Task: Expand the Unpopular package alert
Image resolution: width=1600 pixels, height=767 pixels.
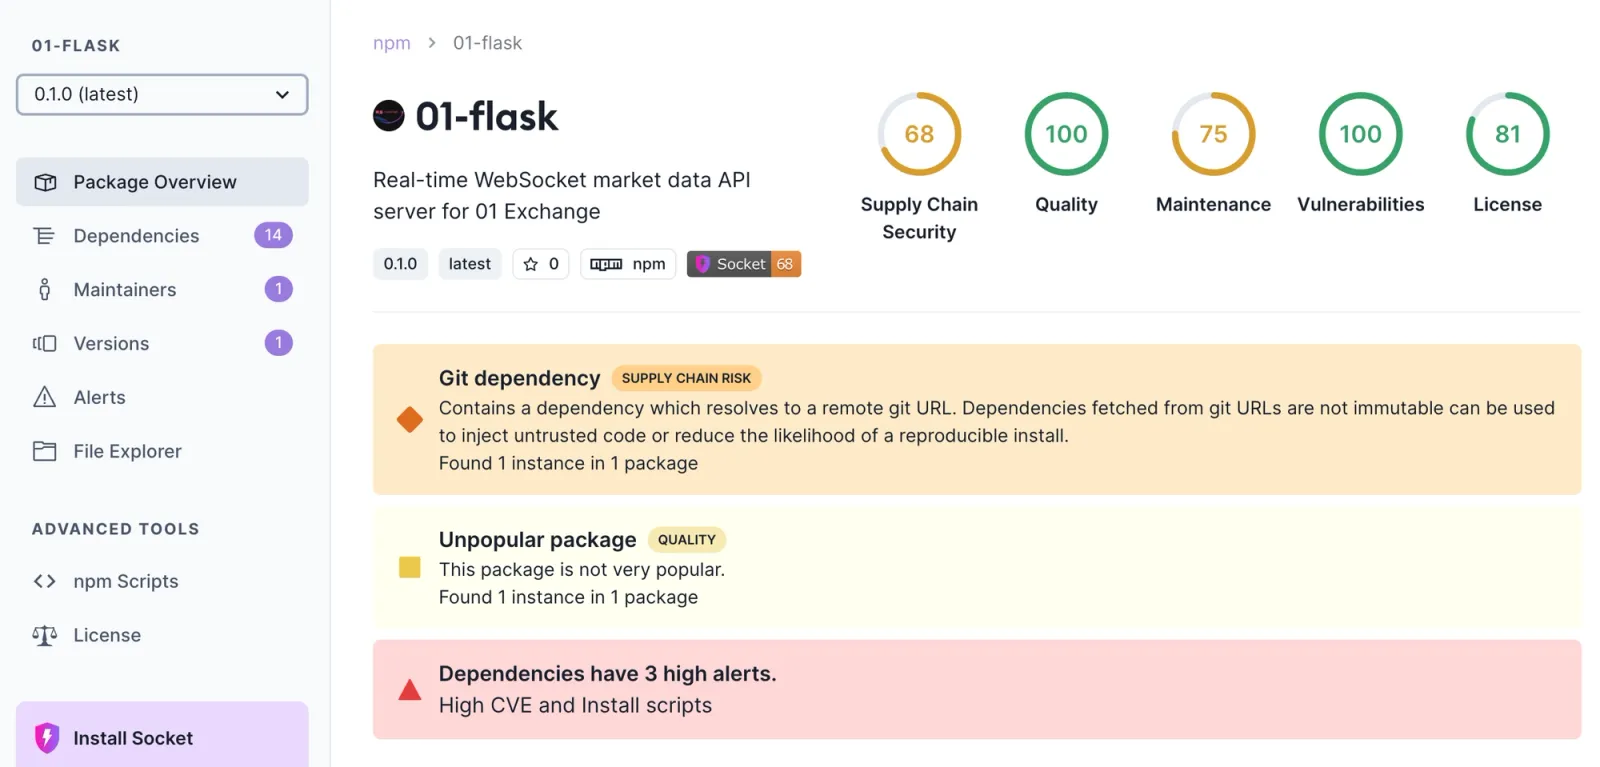Action: point(977,567)
